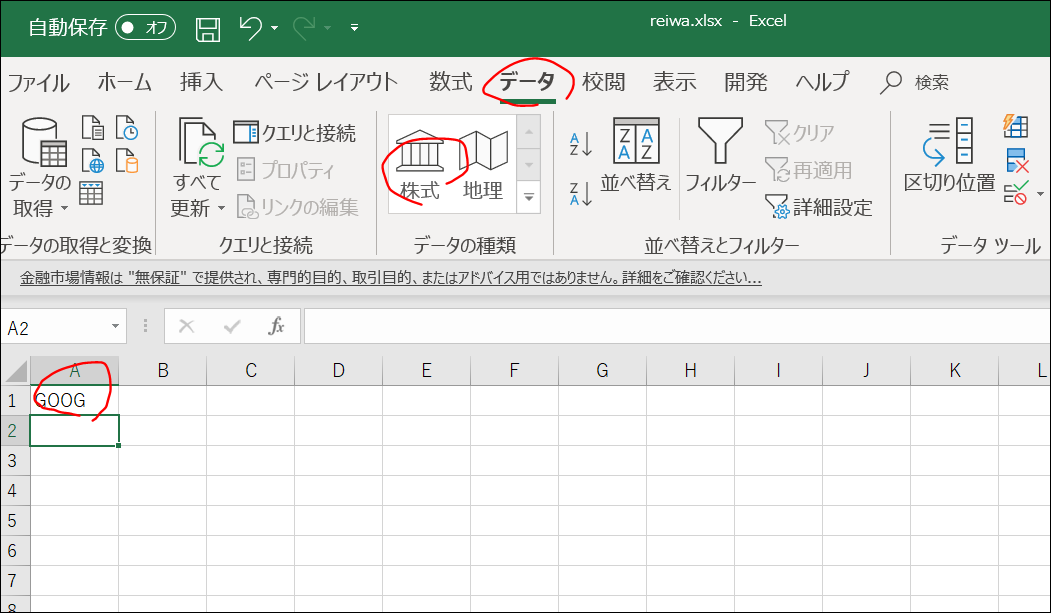Click the Redo arrow icon
Viewport: 1051px width, 613px height.
click(305, 28)
